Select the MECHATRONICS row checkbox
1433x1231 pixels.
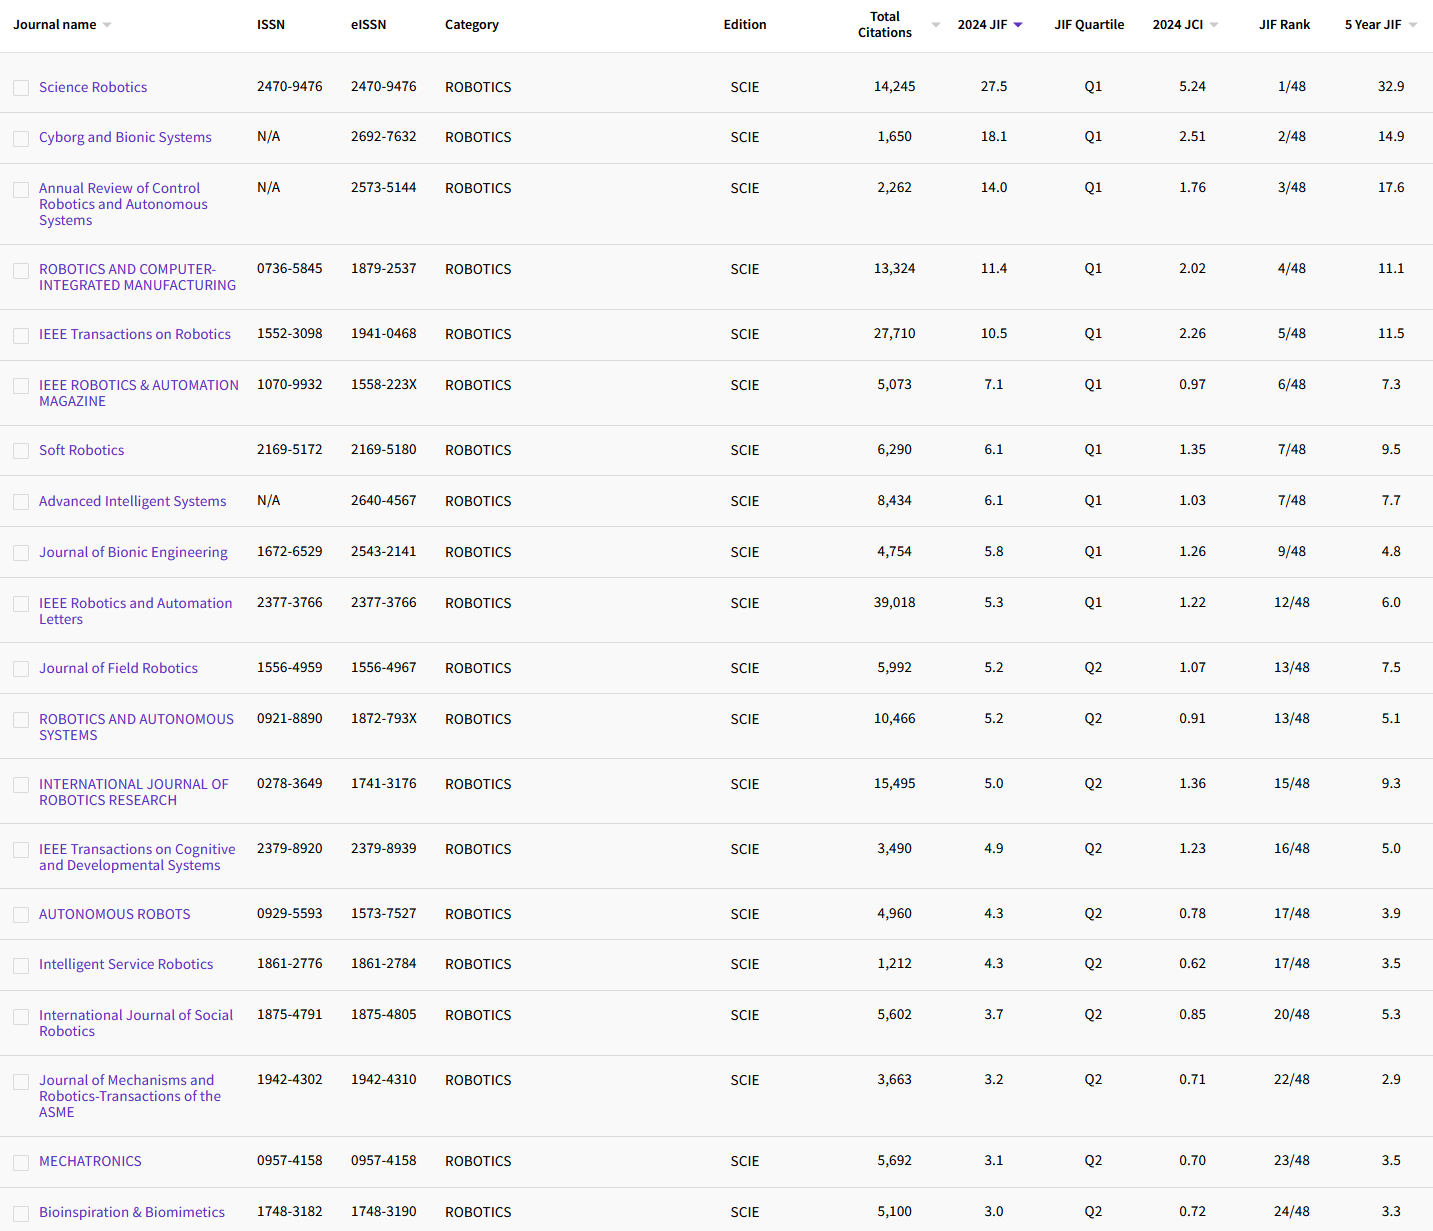[x=21, y=1162]
